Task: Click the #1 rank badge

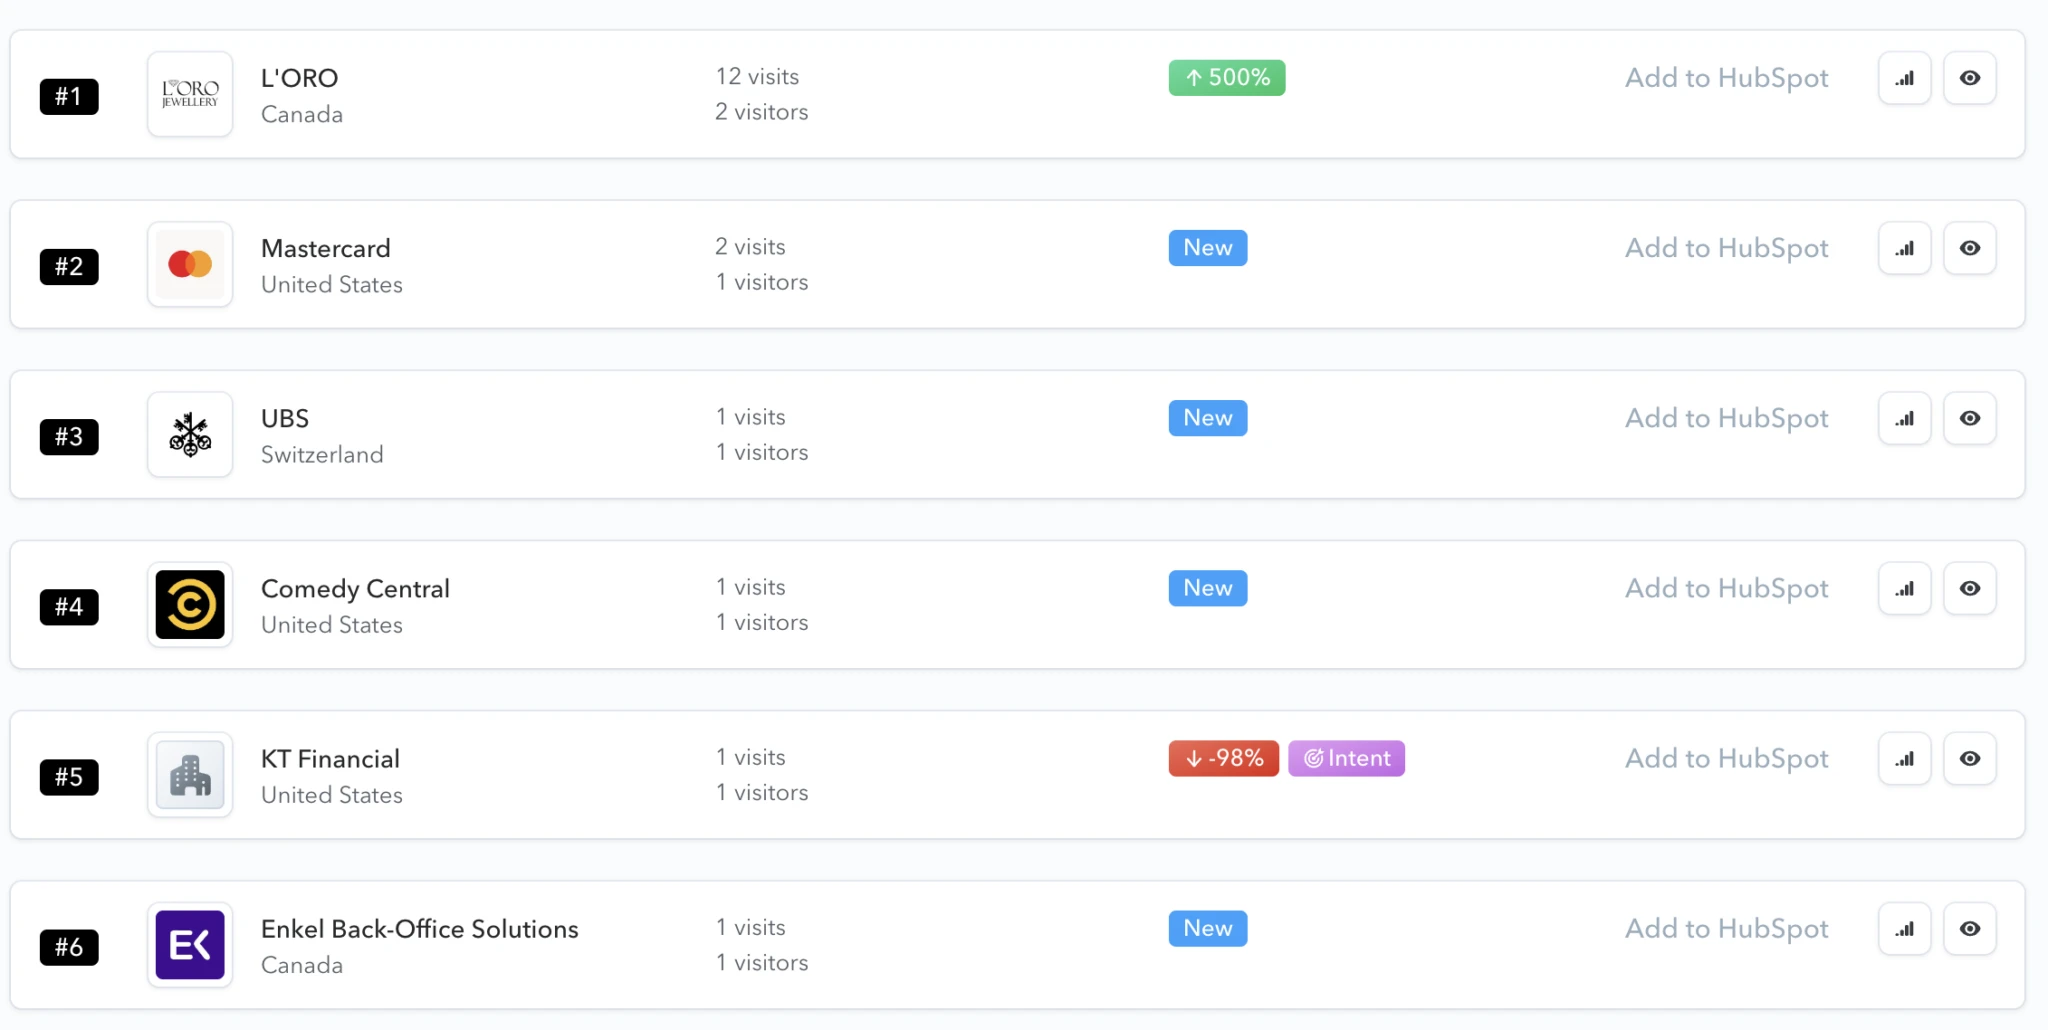Action: pyautogui.click(x=69, y=96)
